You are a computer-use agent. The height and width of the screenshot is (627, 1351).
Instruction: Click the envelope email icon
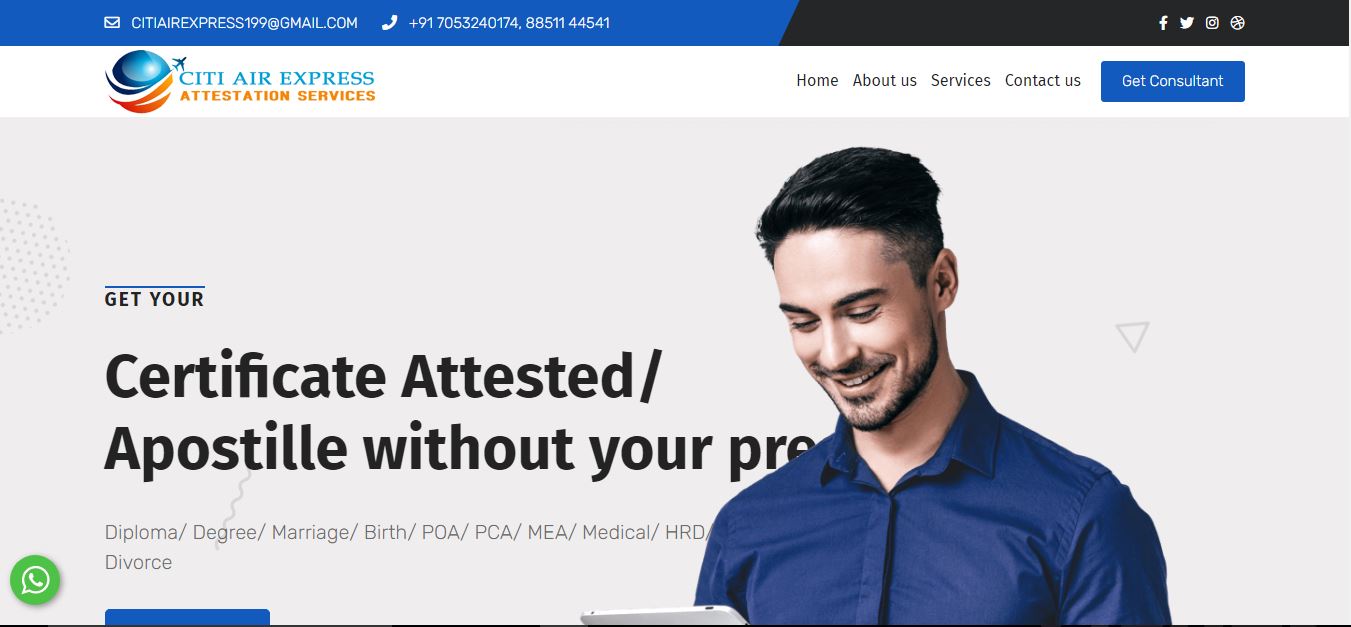tap(112, 23)
